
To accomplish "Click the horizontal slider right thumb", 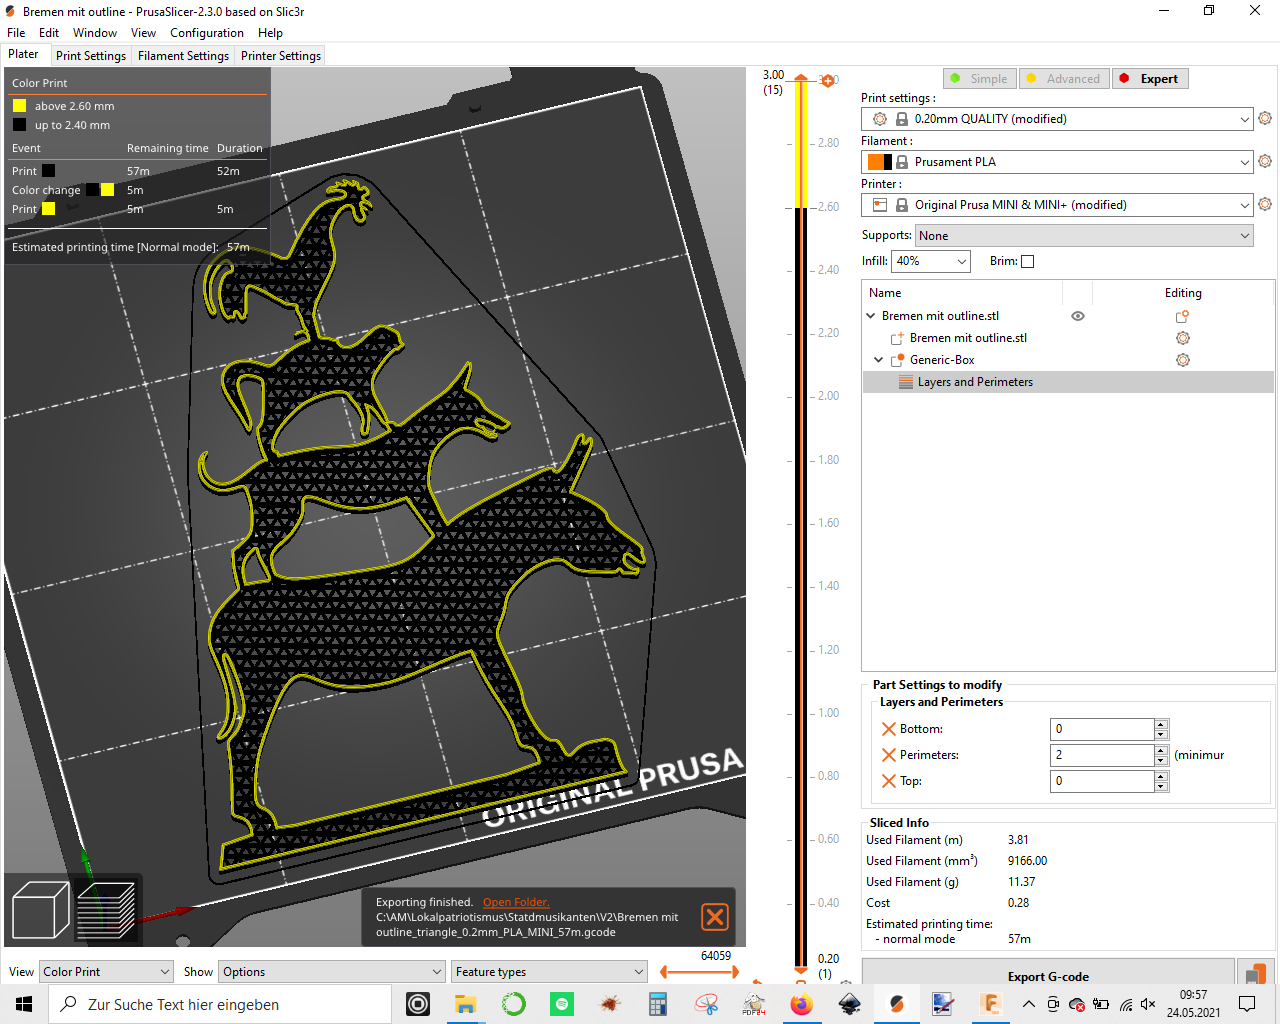I will tap(736, 972).
